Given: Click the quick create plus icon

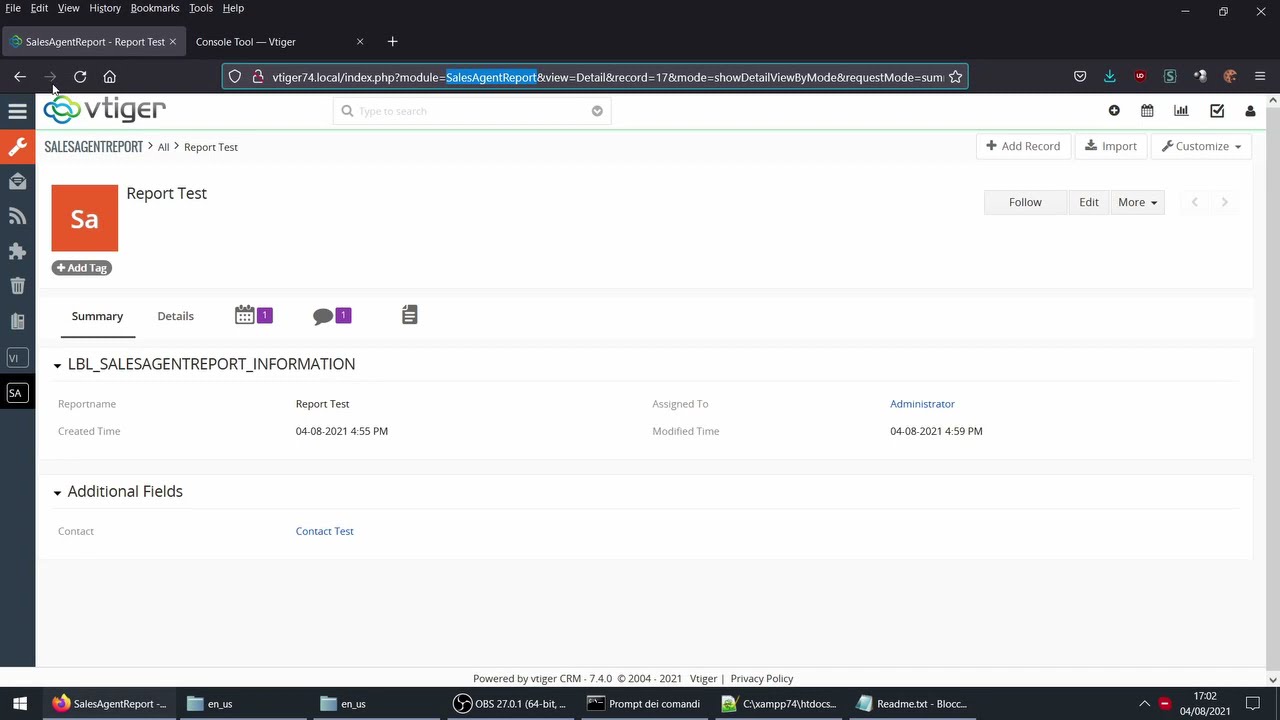Looking at the screenshot, I should pyautogui.click(x=1114, y=111).
